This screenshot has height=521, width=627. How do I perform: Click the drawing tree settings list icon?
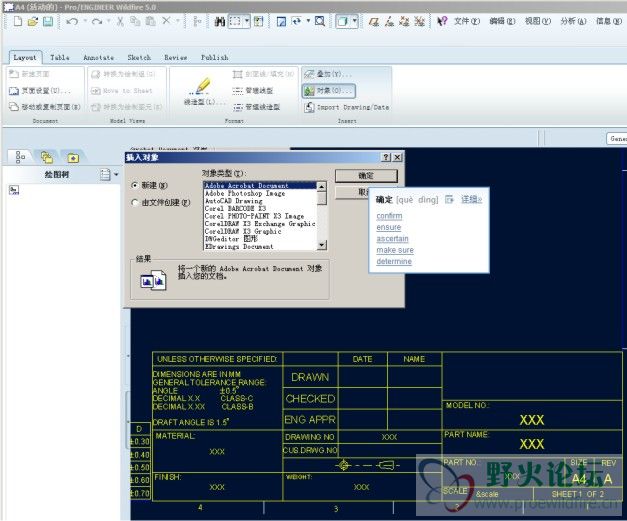(105, 175)
